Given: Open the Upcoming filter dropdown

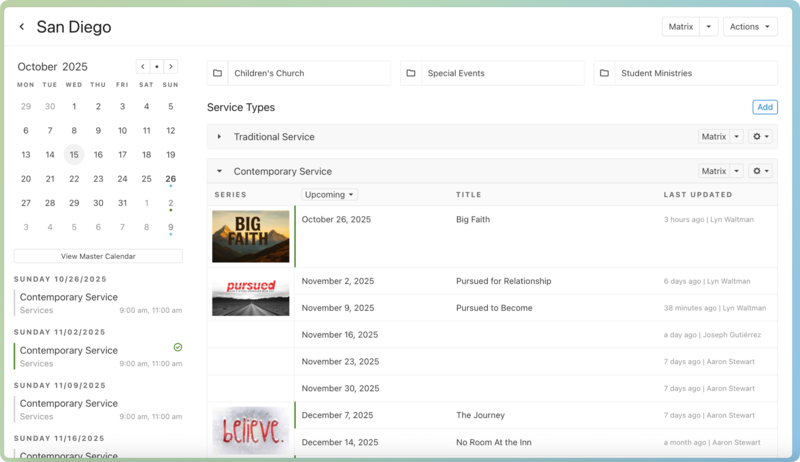Looking at the screenshot, I should coord(329,195).
